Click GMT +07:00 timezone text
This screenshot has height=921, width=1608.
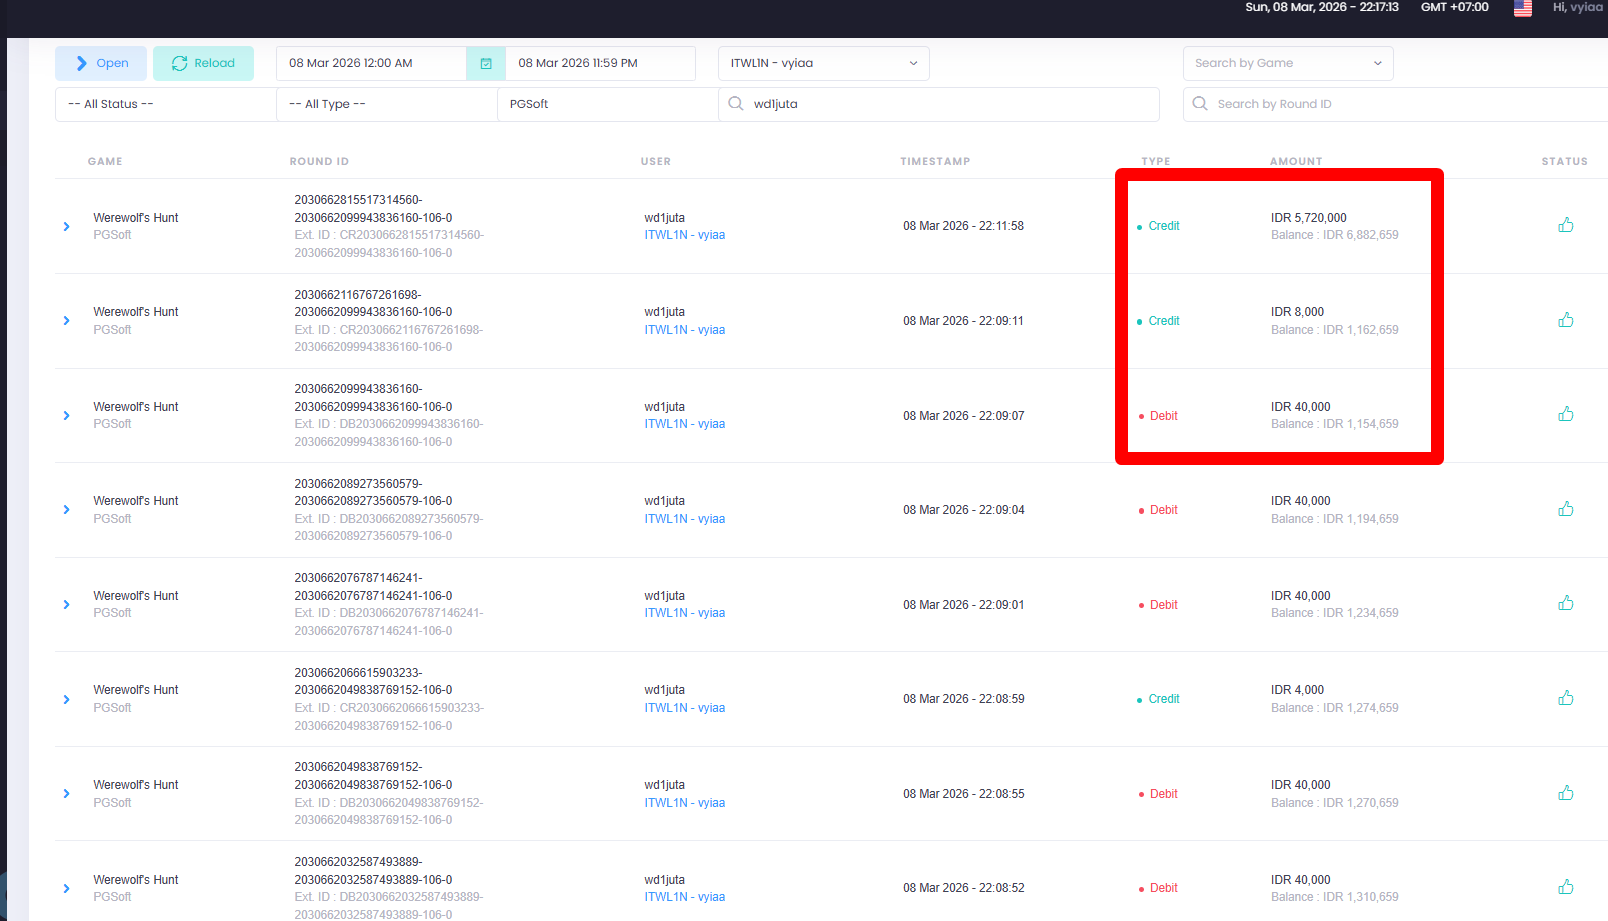[x=1455, y=7]
